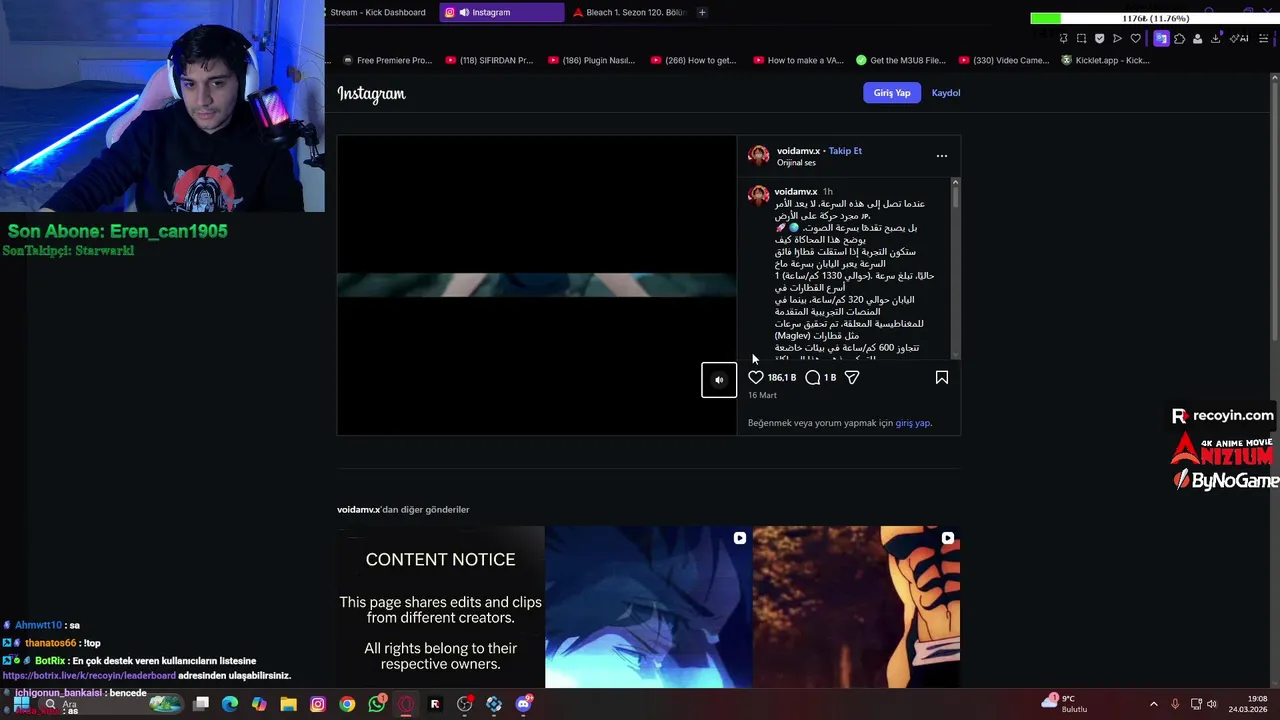
Task: Click Orijinal ses audio link
Action: [796, 162]
